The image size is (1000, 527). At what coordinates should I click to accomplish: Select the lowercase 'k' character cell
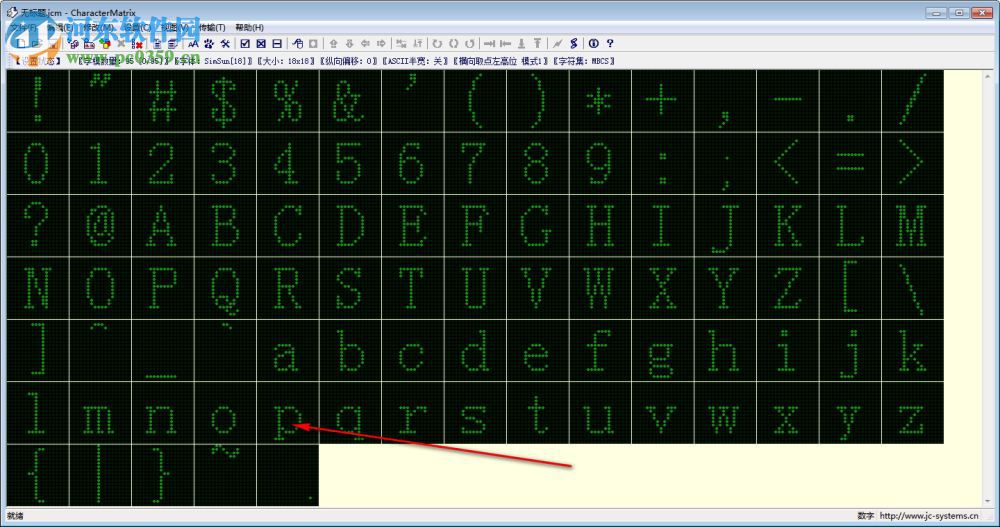click(913, 351)
